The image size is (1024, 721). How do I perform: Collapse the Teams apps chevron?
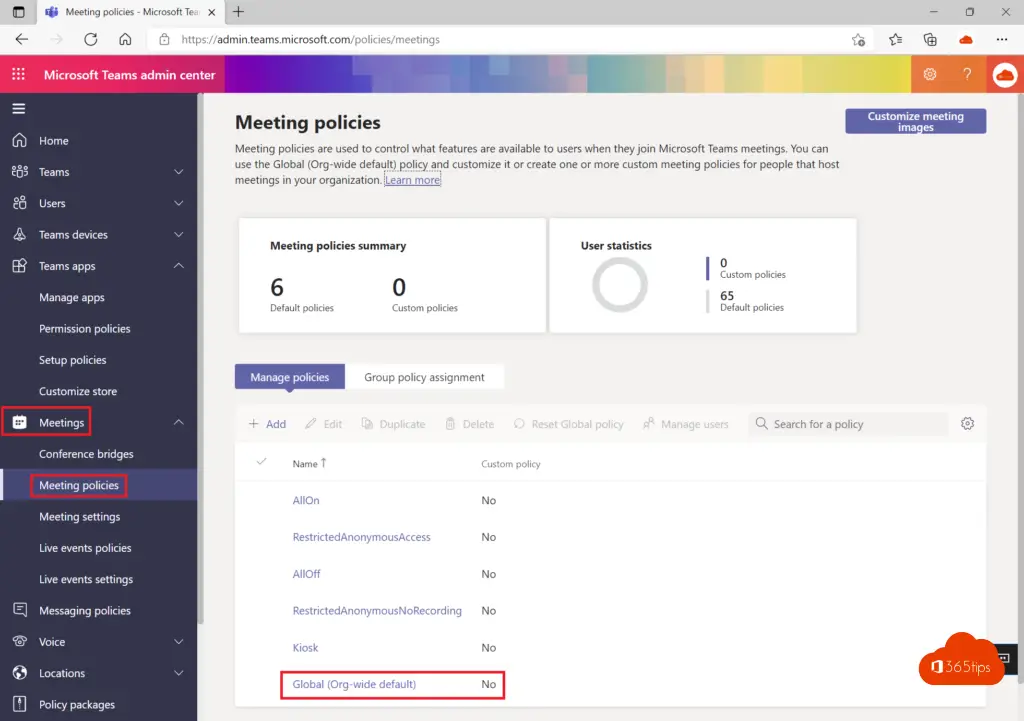point(179,266)
